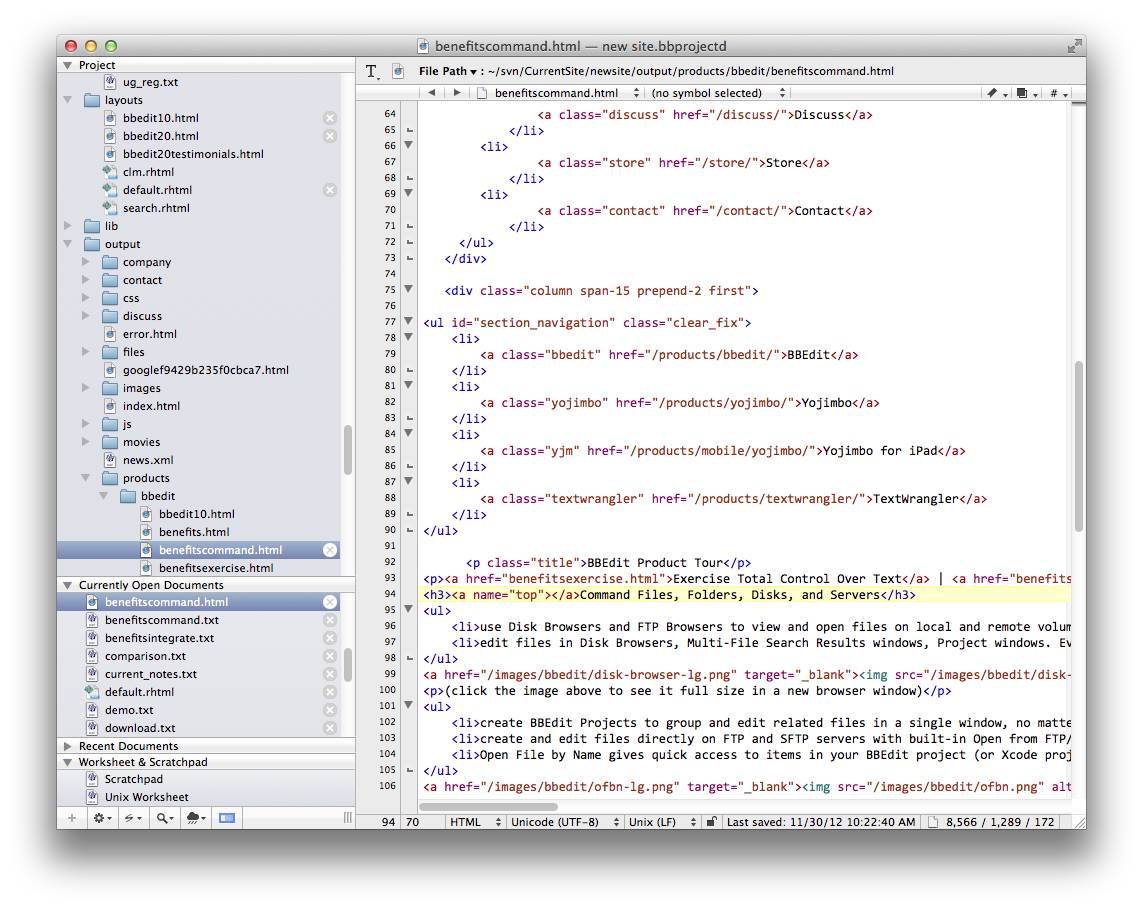Close comparison.txt in open documents list
This screenshot has width=1143, height=908.
pos(330,656)
